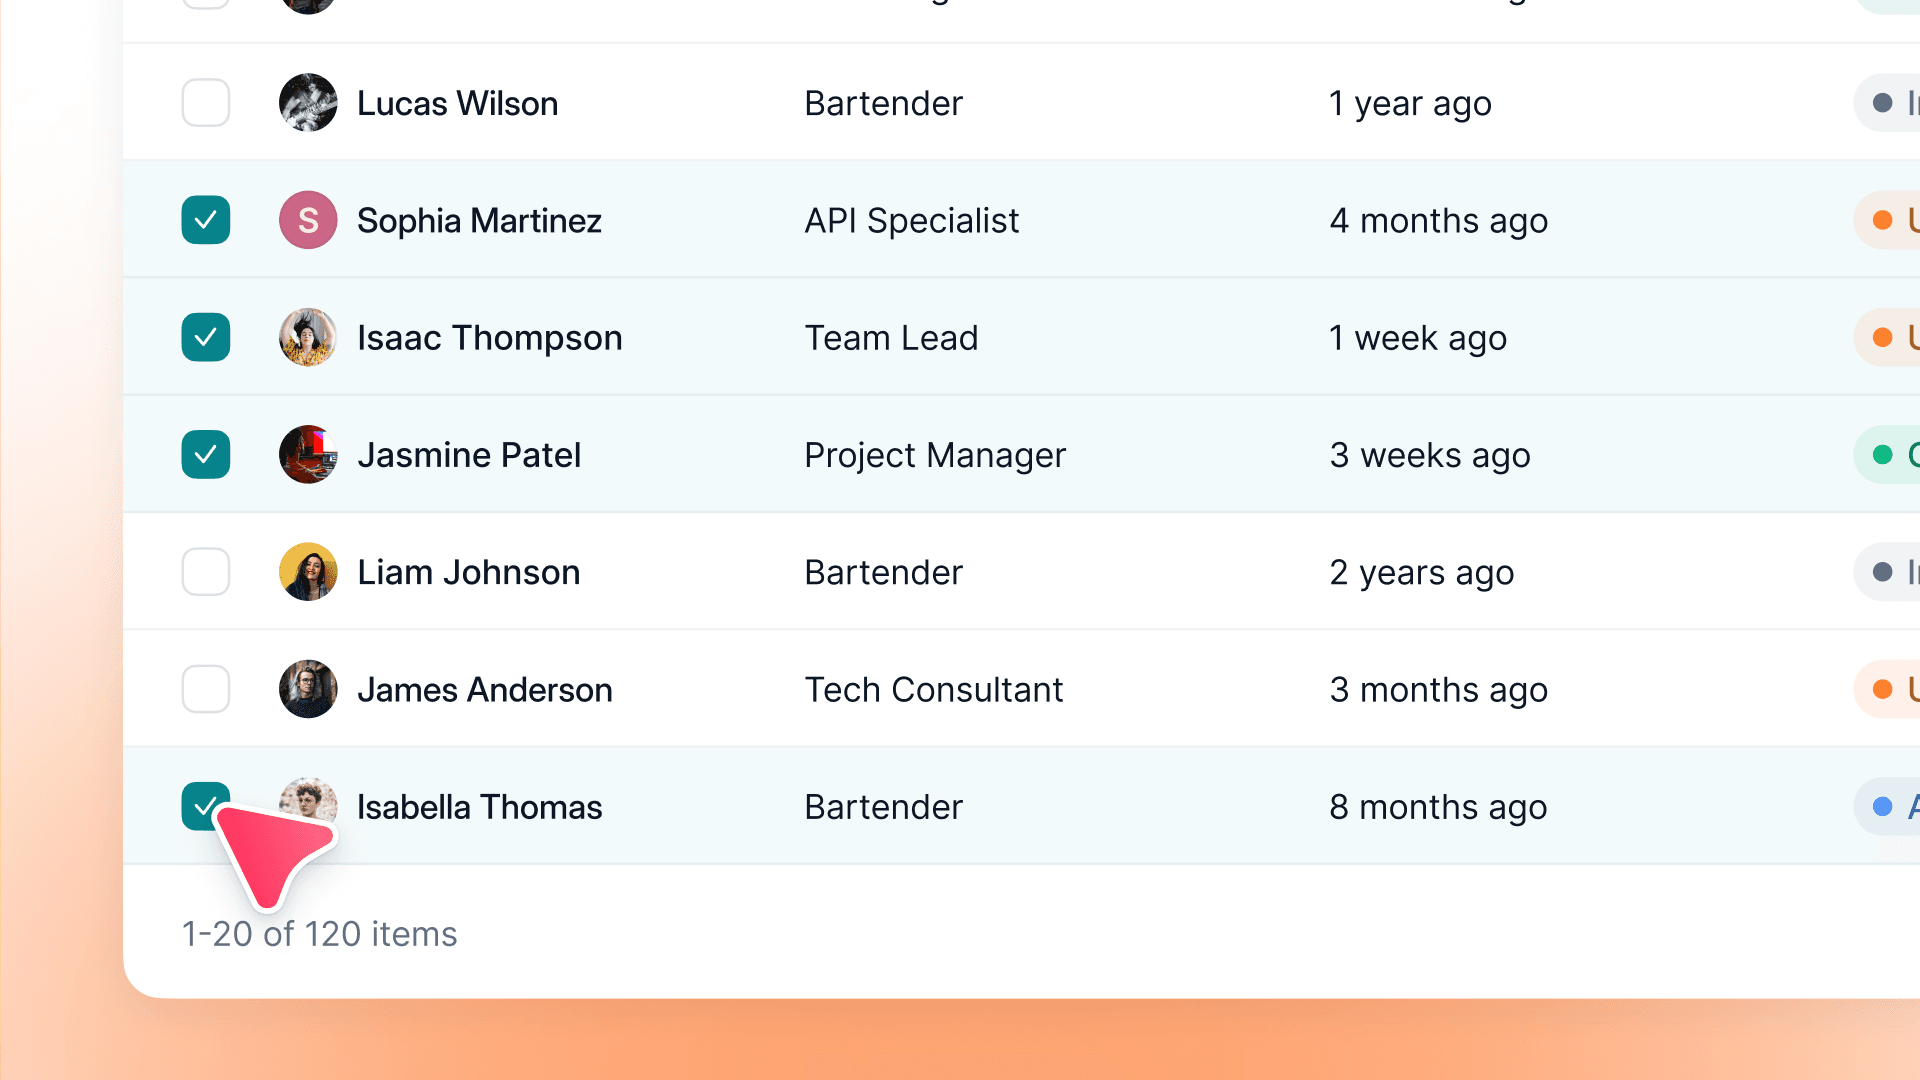Click the 1-20 of 120 items pagination text
This screenshot has height=1080, width=1920.
click(x=319, y=934)
